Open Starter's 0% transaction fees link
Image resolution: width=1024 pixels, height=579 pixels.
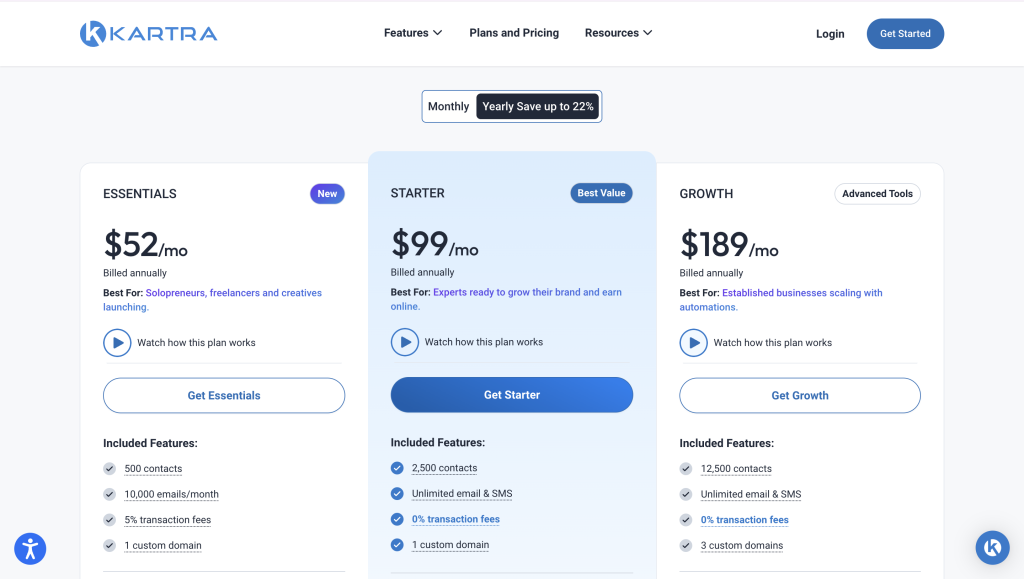tap(456, 520)
